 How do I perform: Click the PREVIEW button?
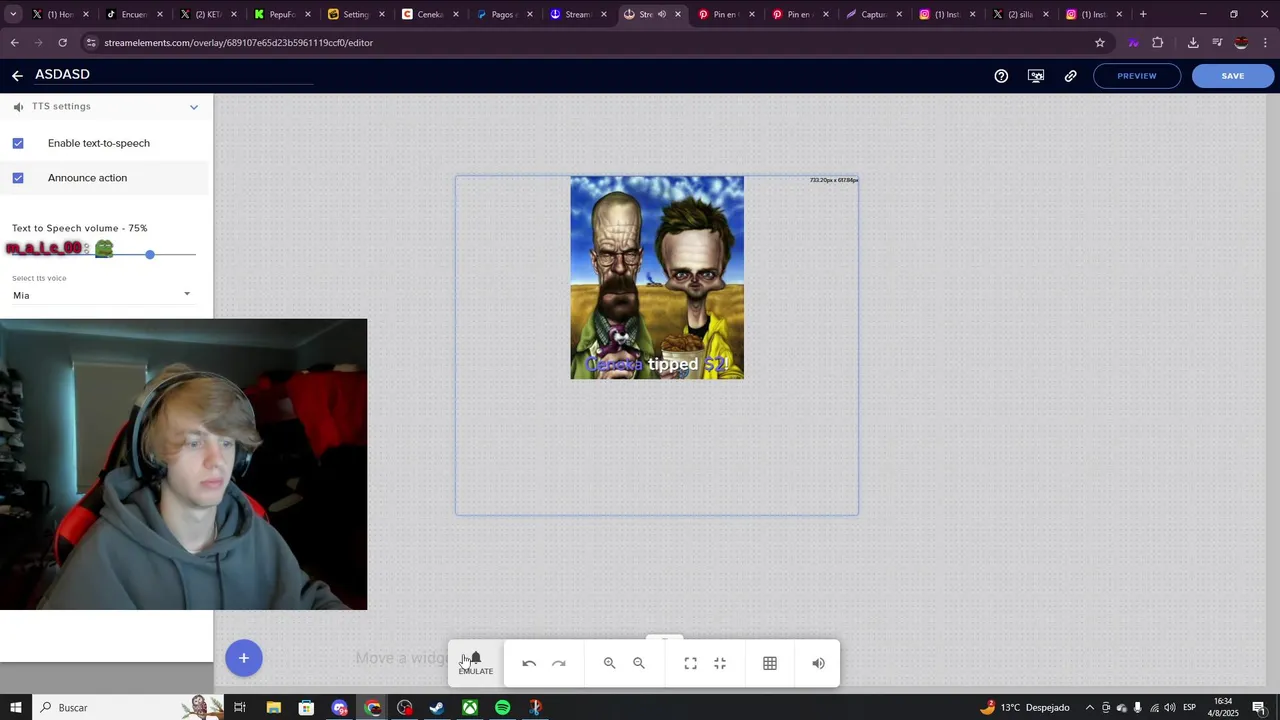pos(1137,76)
